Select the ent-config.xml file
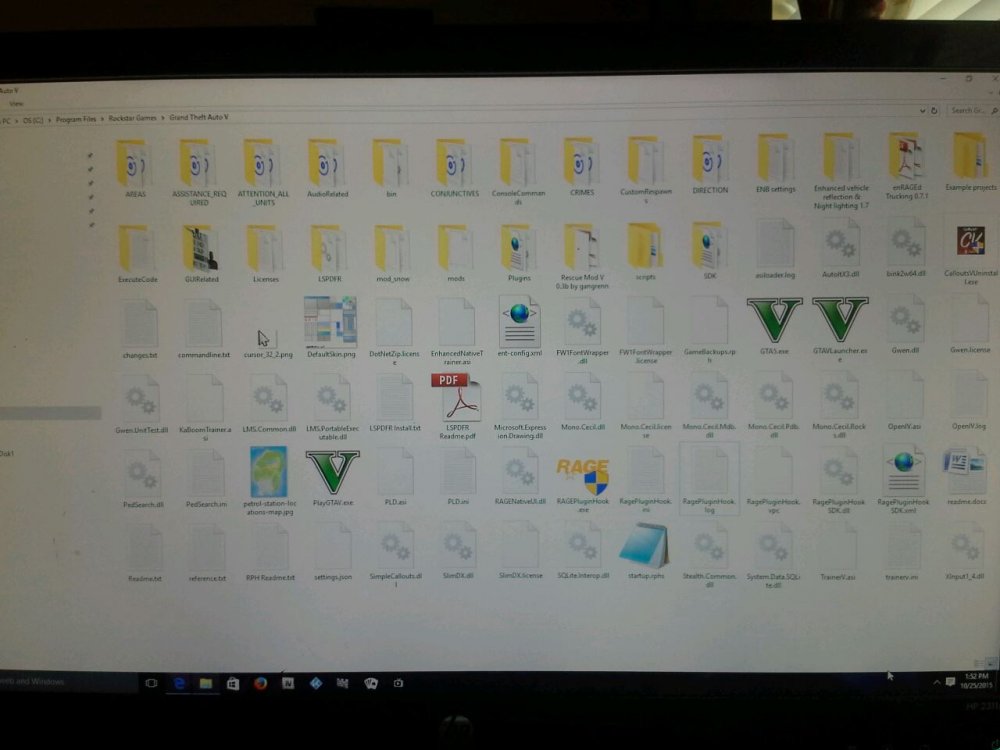This screenshot has height=750, width=1000. 519,326
